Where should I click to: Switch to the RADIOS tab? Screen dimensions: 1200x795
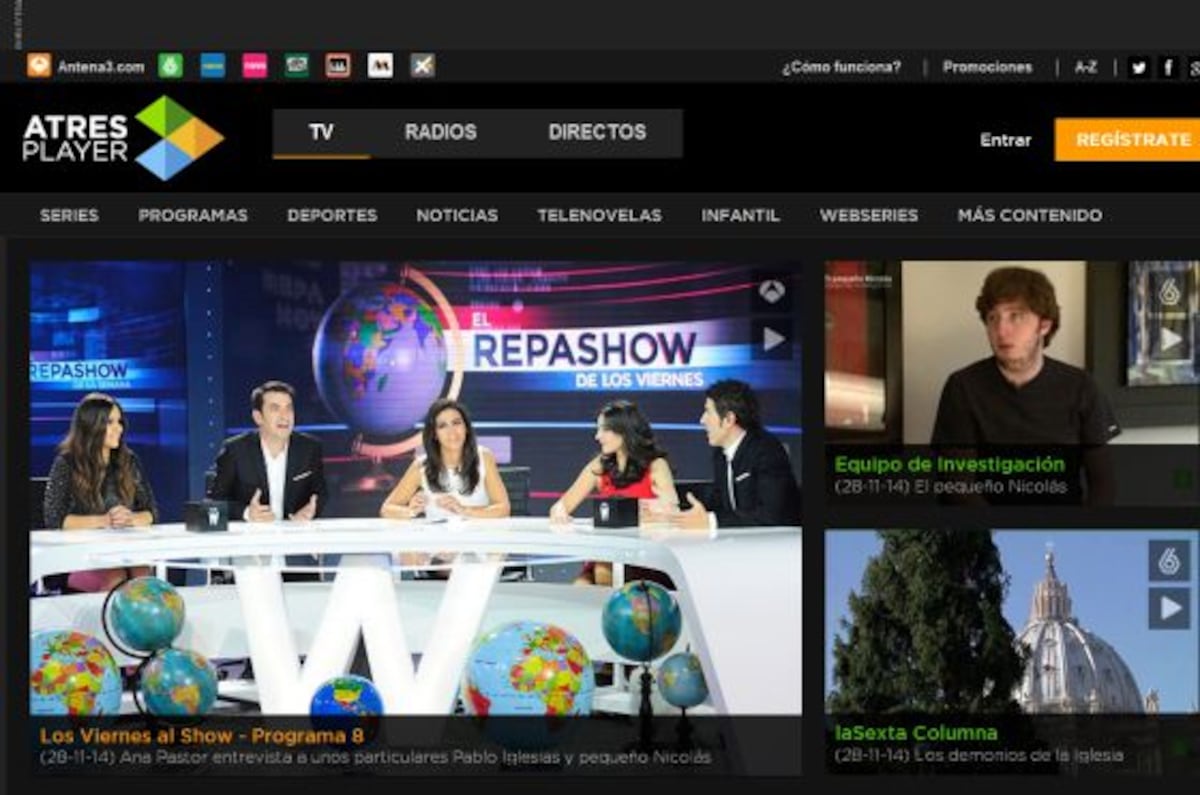click(440, 131)
